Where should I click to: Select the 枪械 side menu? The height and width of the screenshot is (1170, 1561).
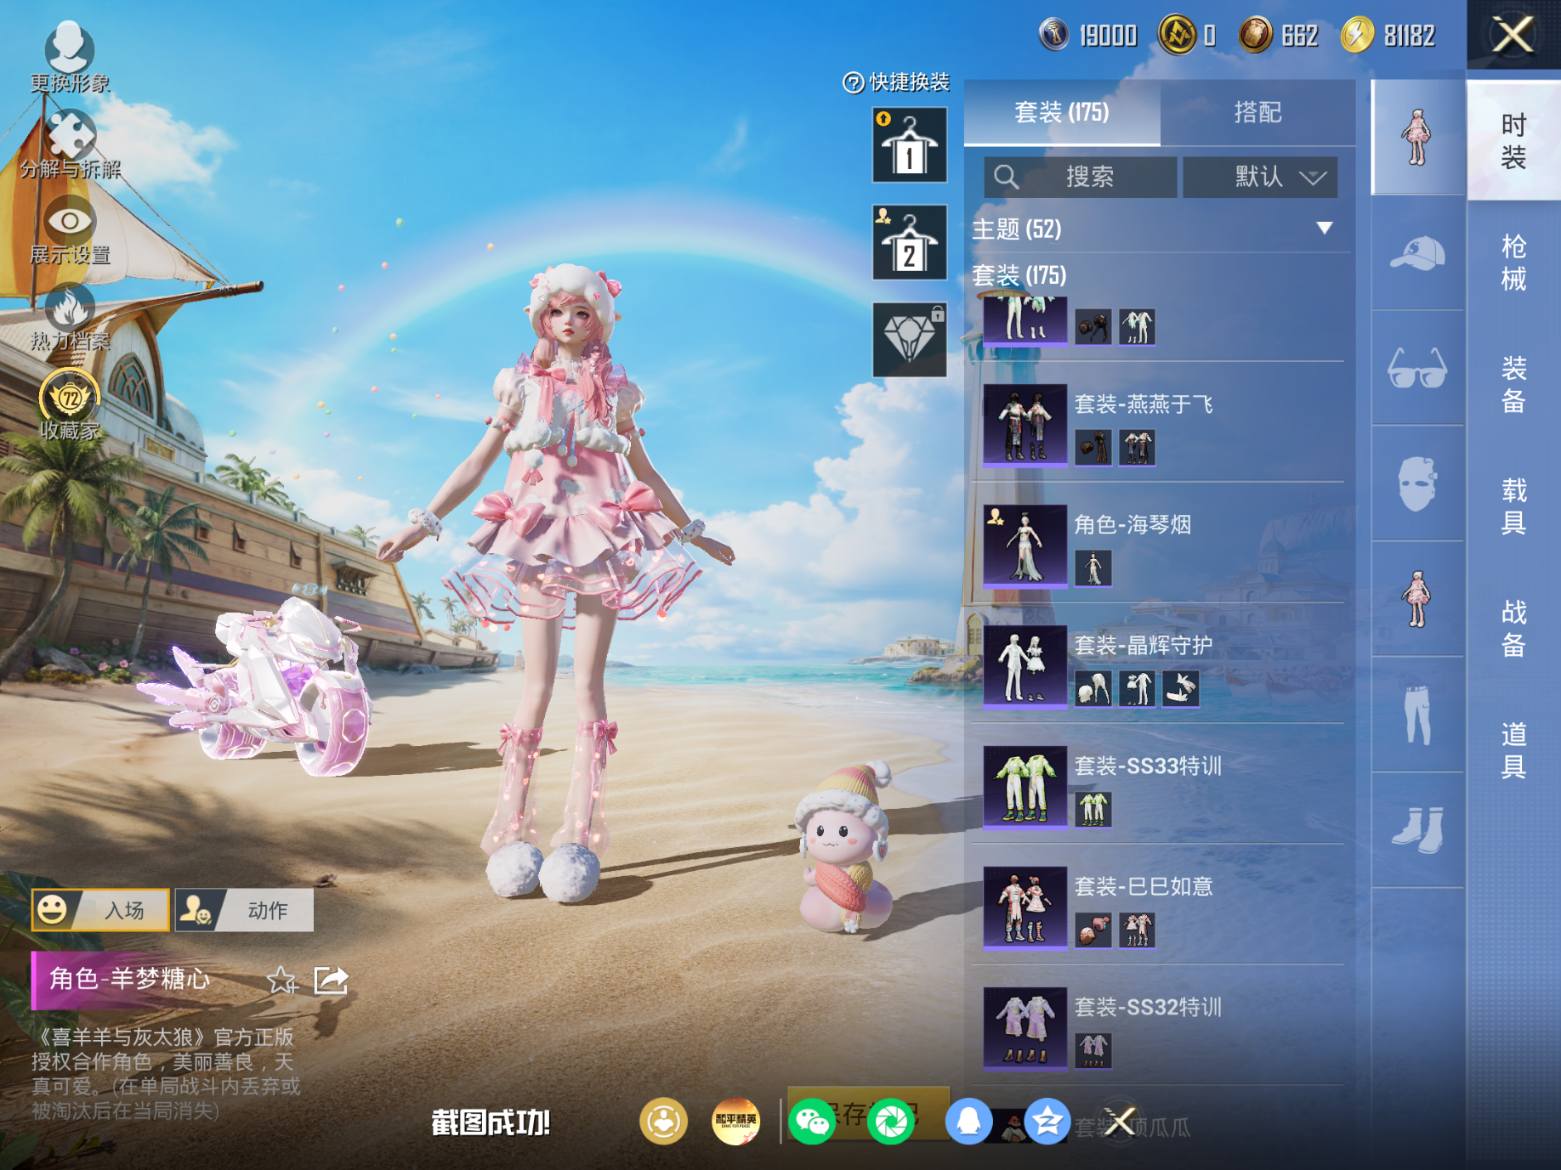[1513, 262]
